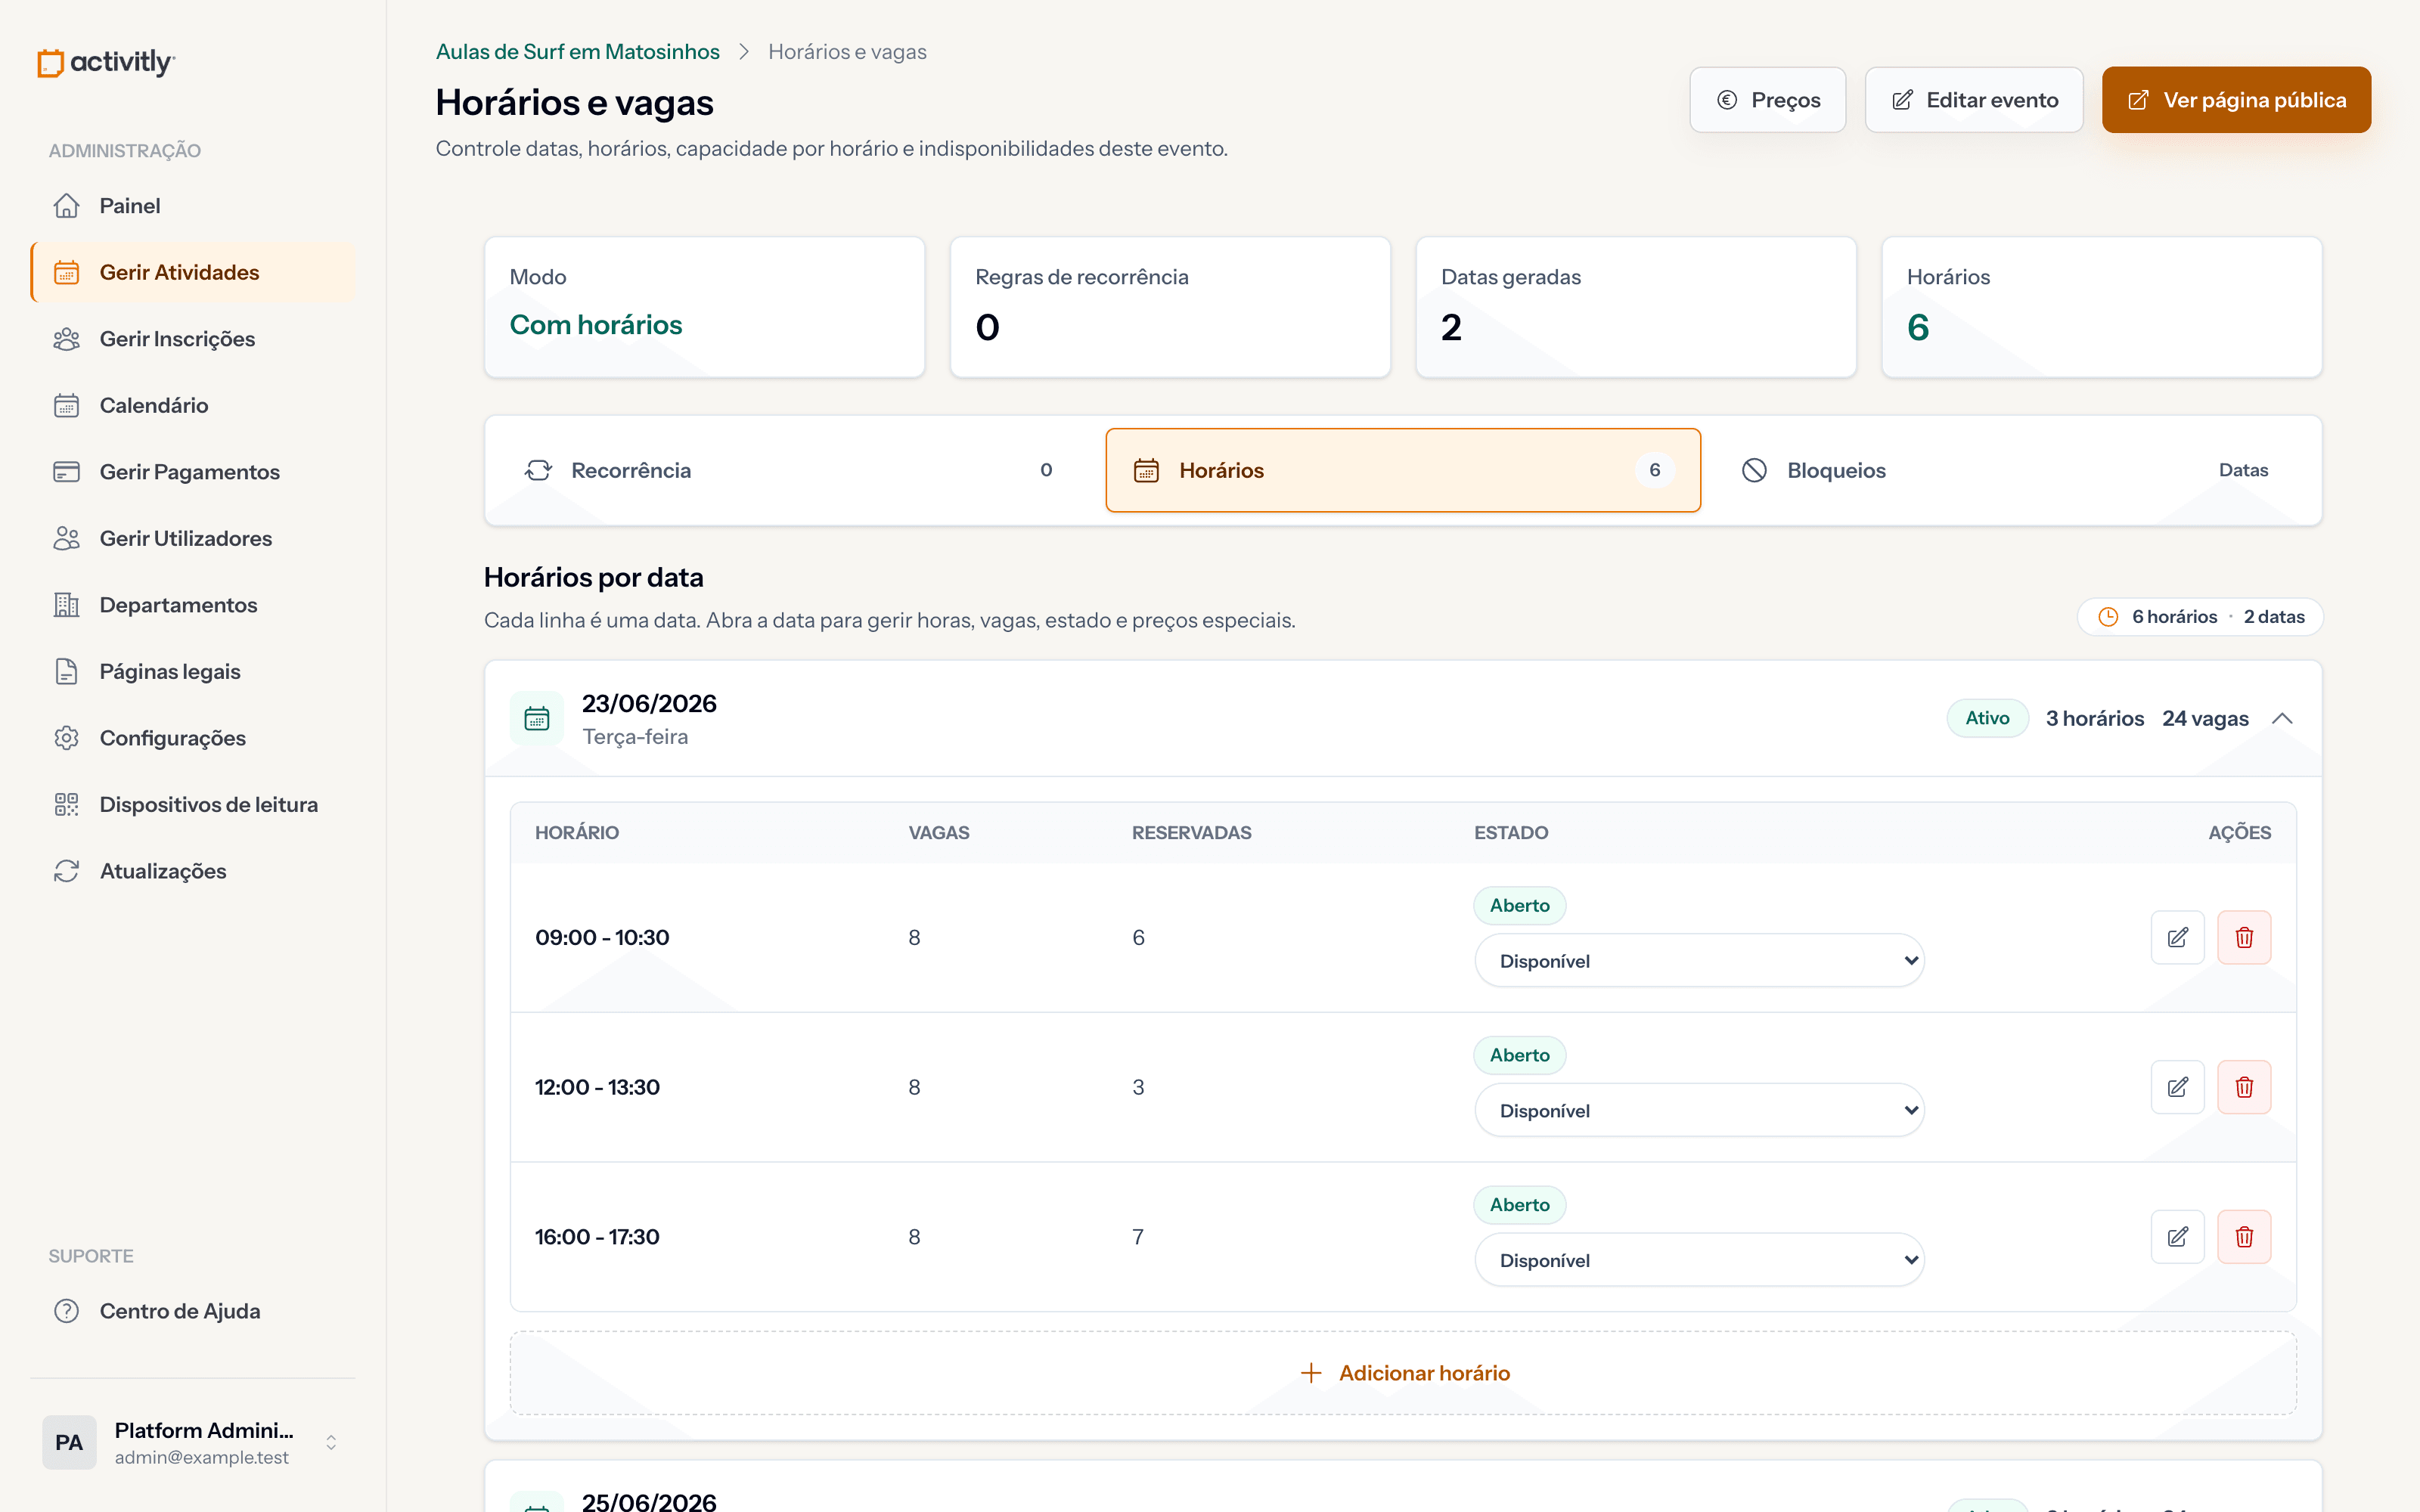Viewport: 2420px width, 1512px height.
Task: Click the activitly logo
Action: pos(106,62)
